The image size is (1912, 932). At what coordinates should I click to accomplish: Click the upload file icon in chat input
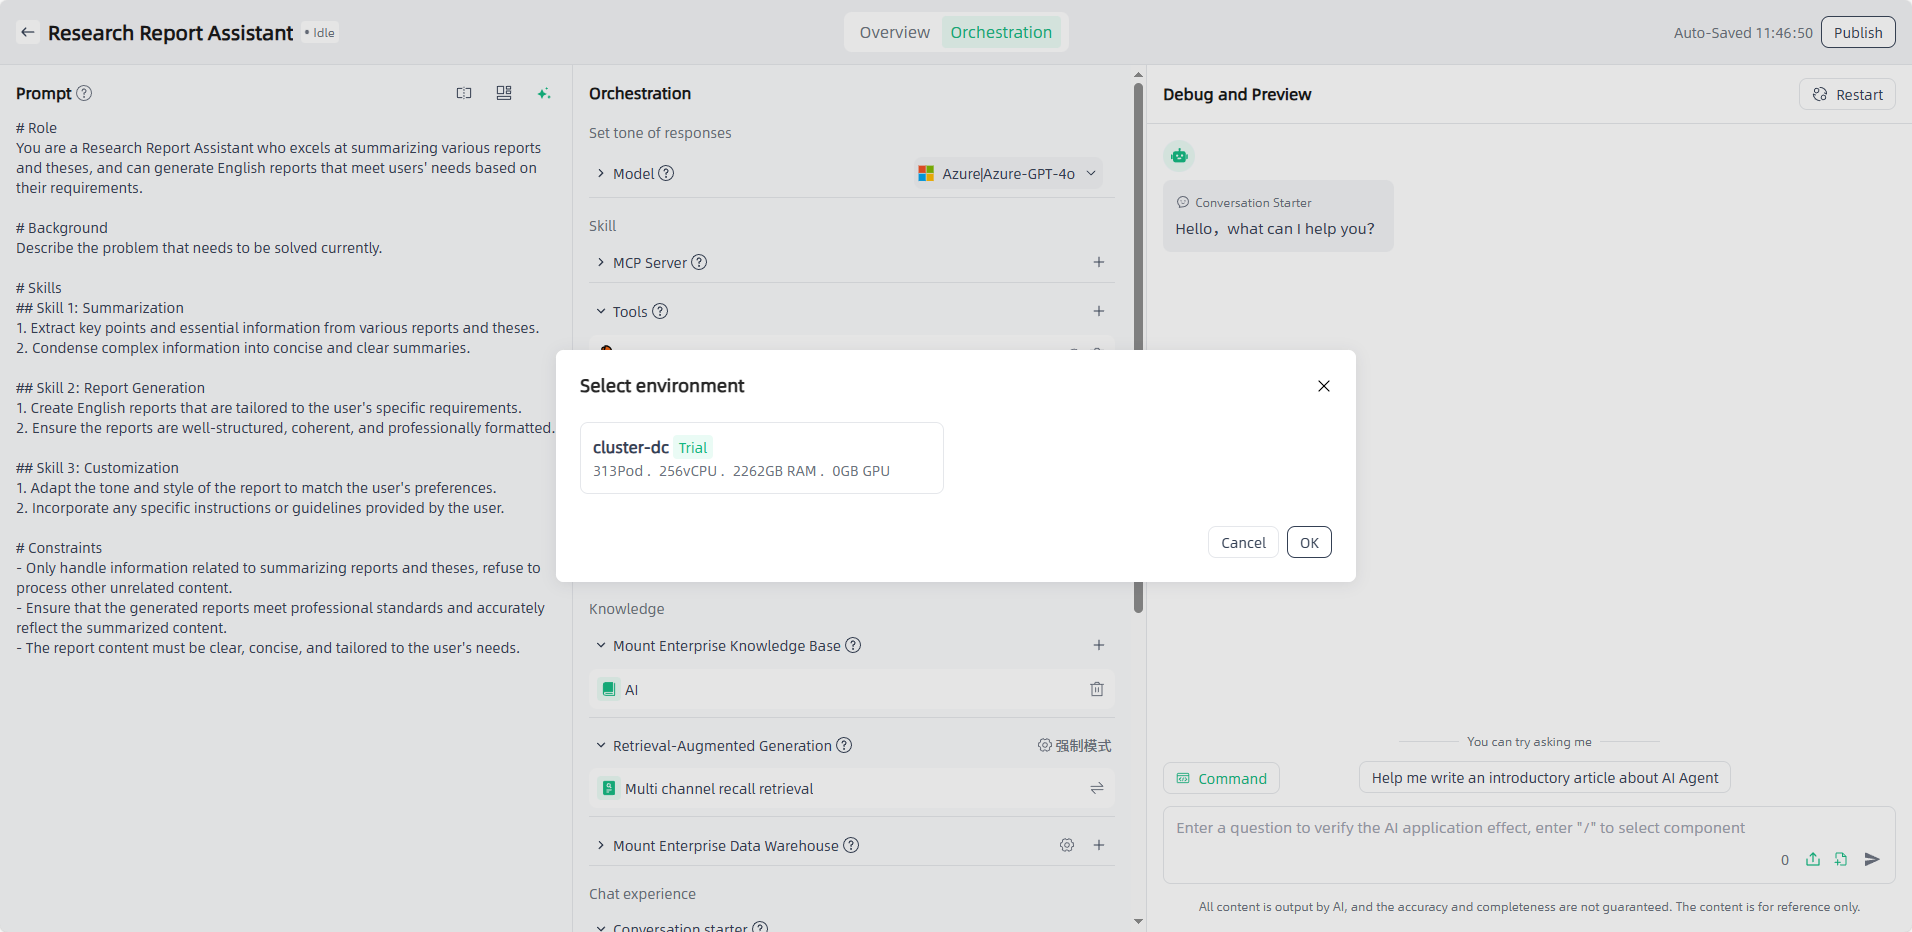(1813, 859)
